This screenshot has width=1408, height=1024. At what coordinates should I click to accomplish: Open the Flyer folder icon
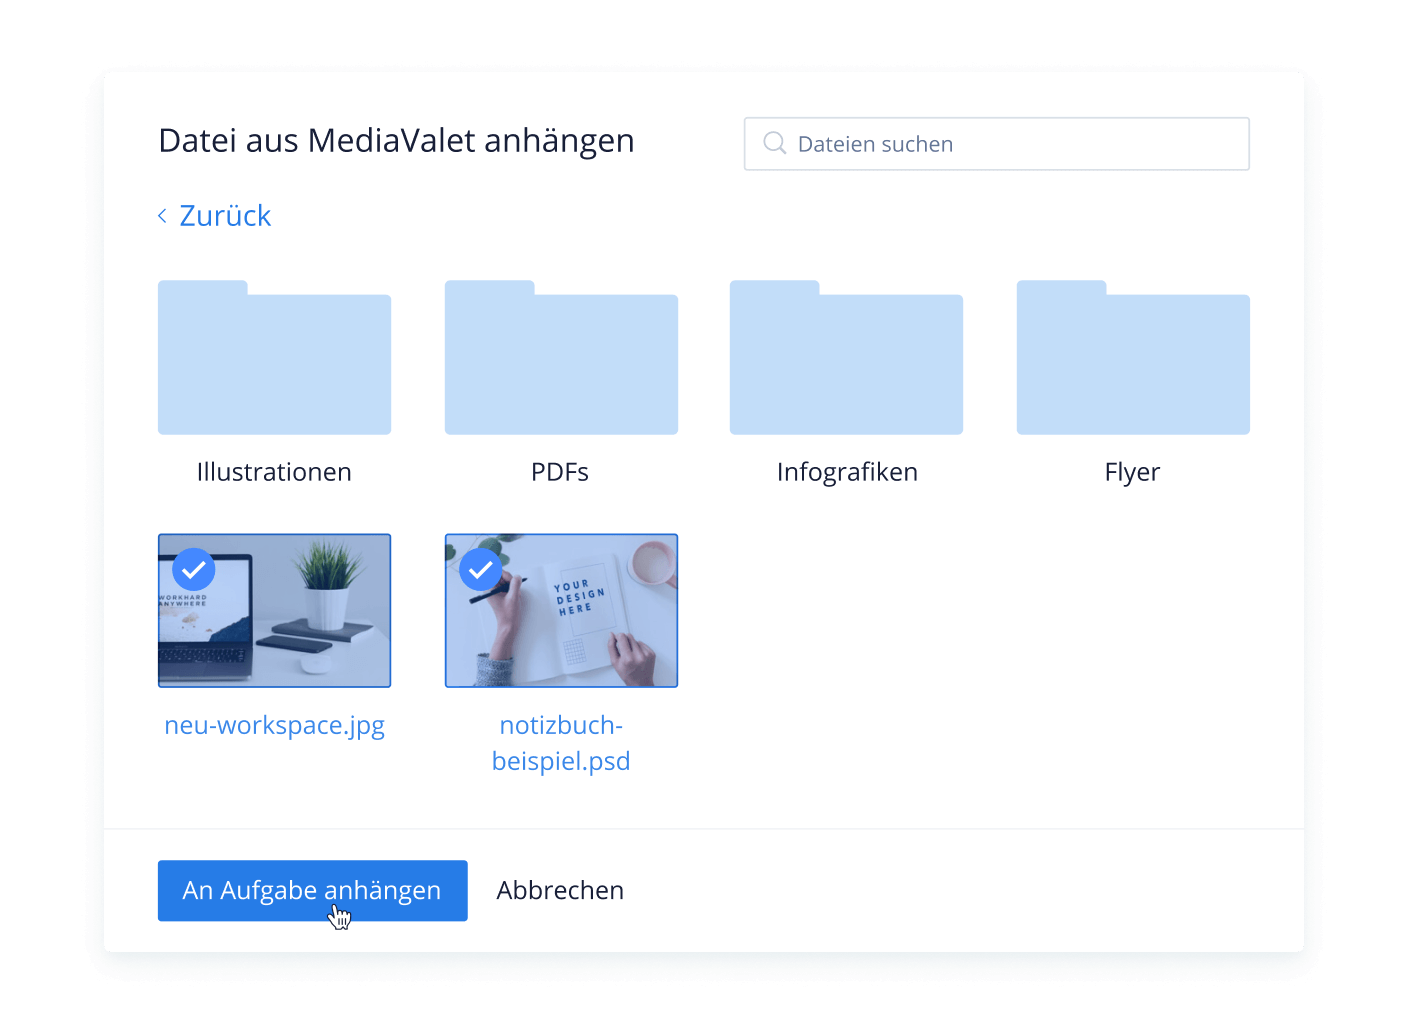[1133, 360]
